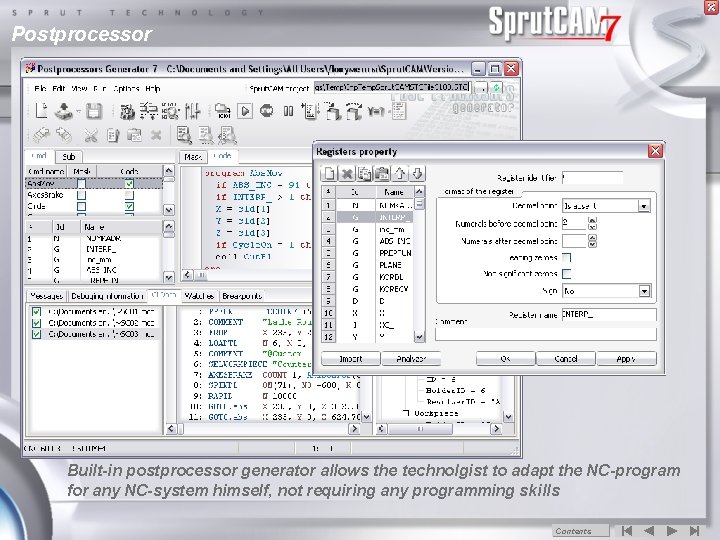Jump to the last slide icon
This screenshot has width=720, height=540.
point(694,531)
